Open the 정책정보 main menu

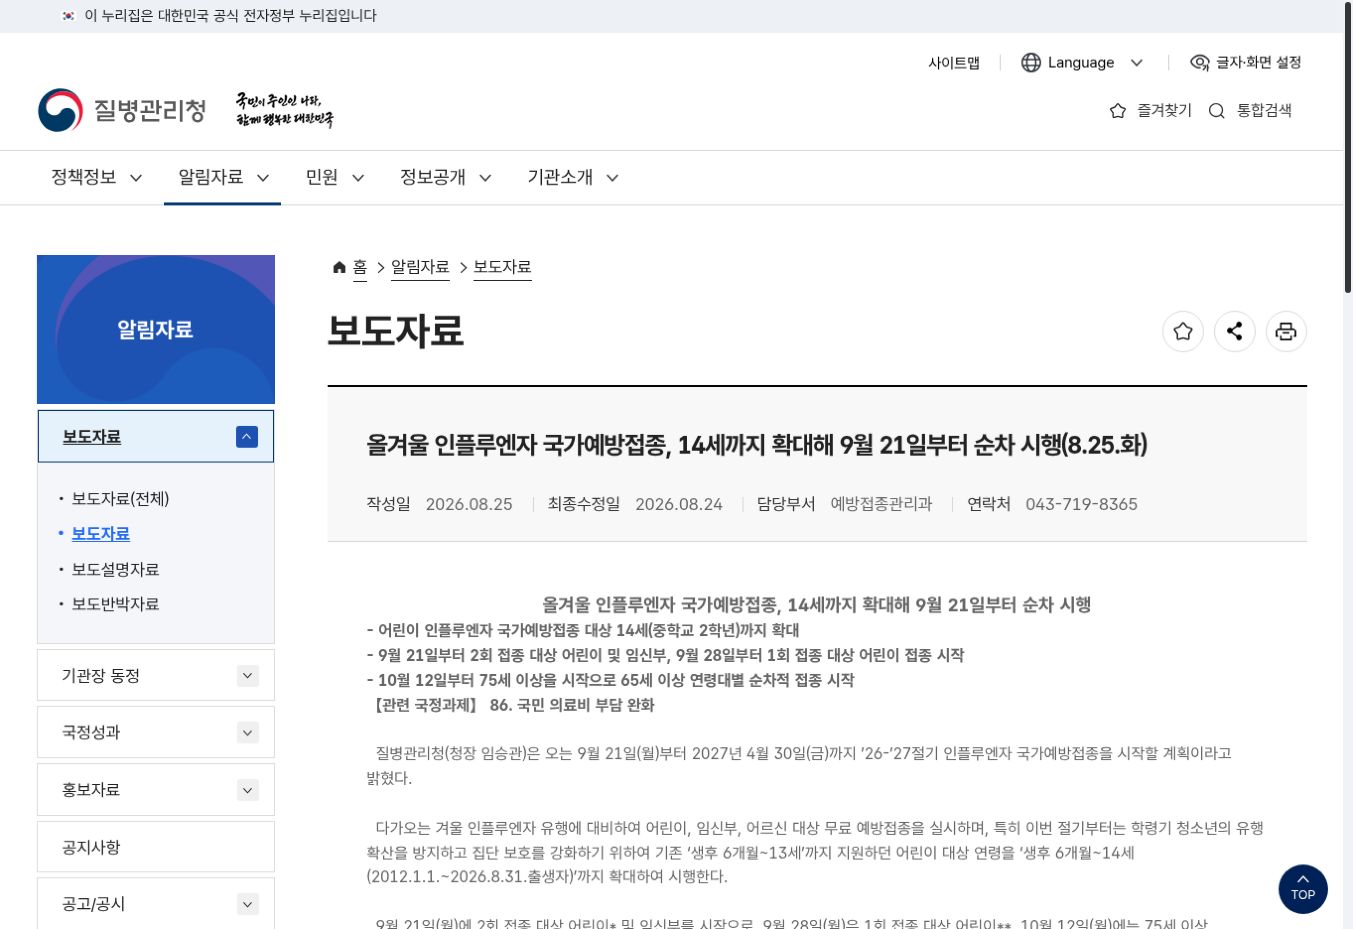[96, 177]
